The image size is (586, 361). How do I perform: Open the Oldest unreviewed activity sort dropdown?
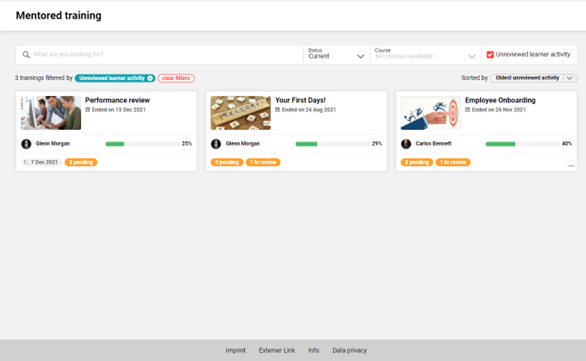pyautogui.click(x=534, y=78)
